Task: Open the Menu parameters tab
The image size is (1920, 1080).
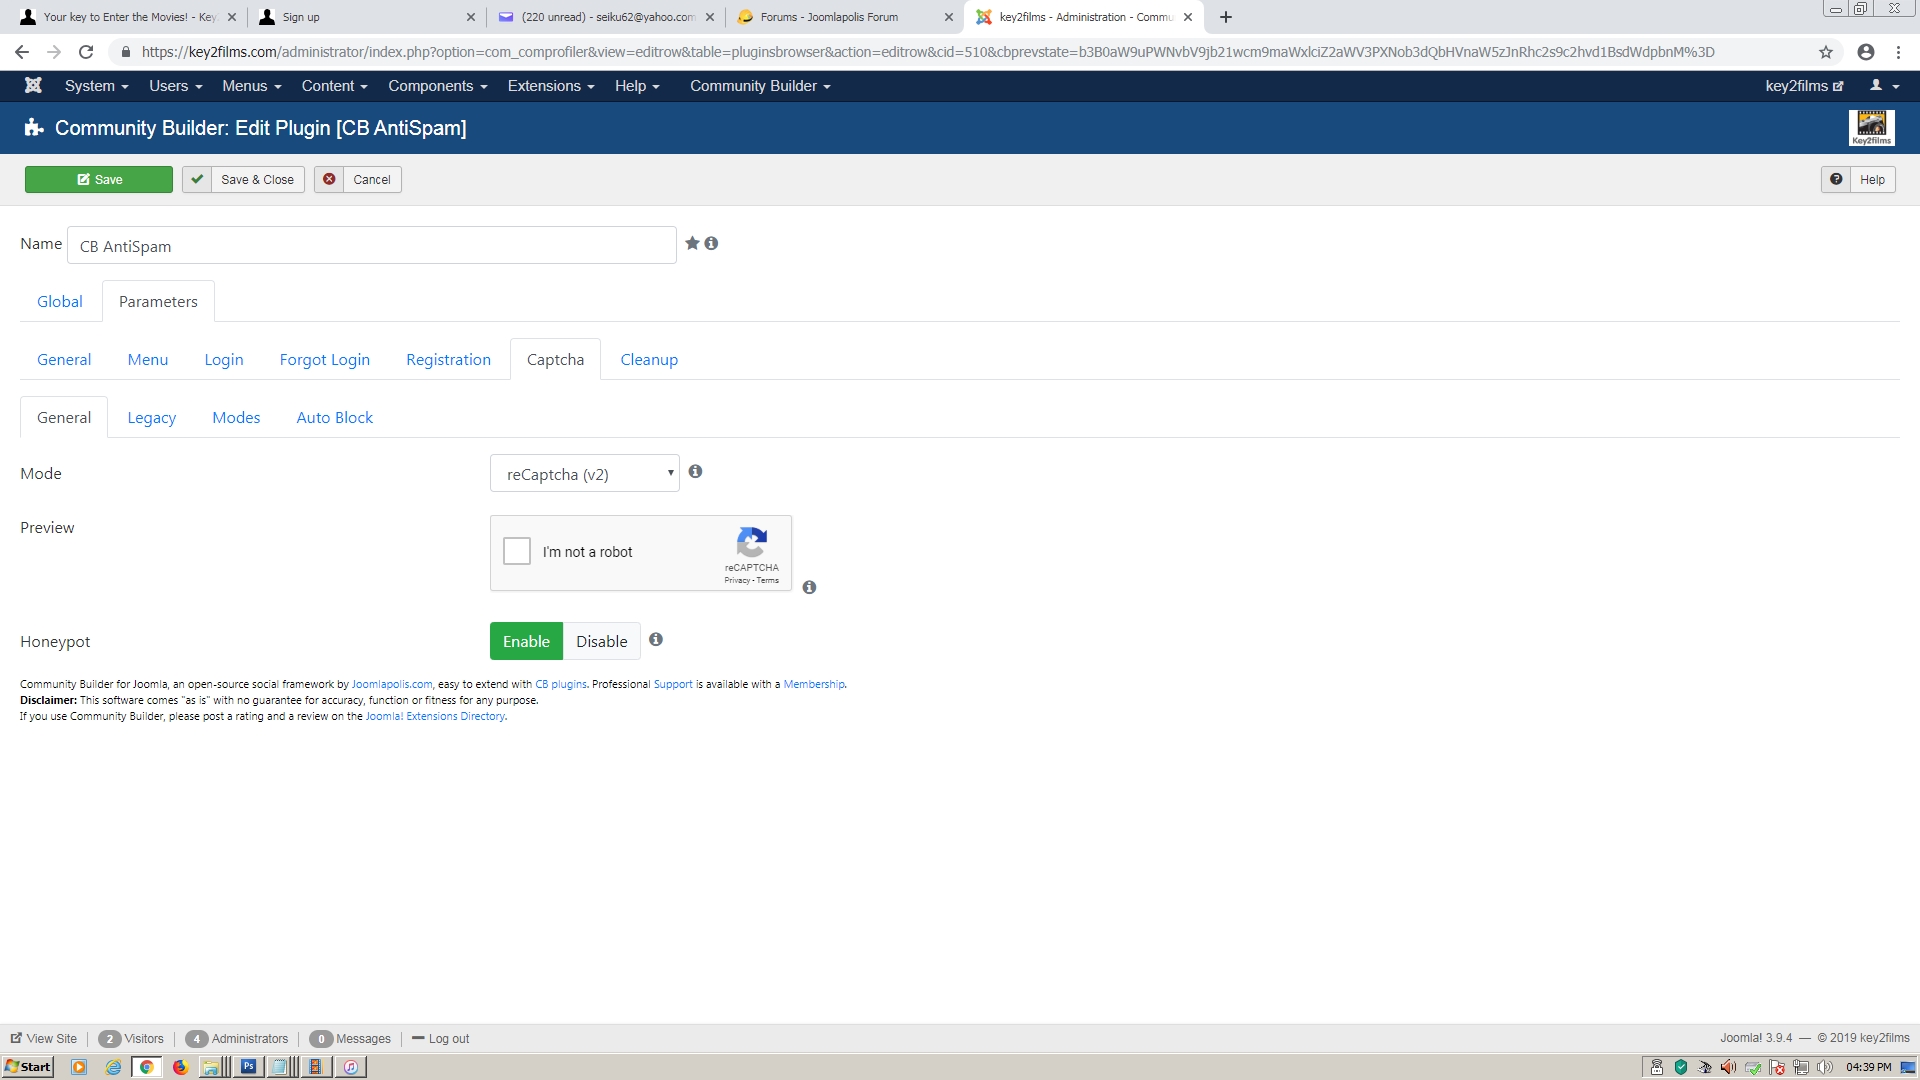Action: pos(148,359)
